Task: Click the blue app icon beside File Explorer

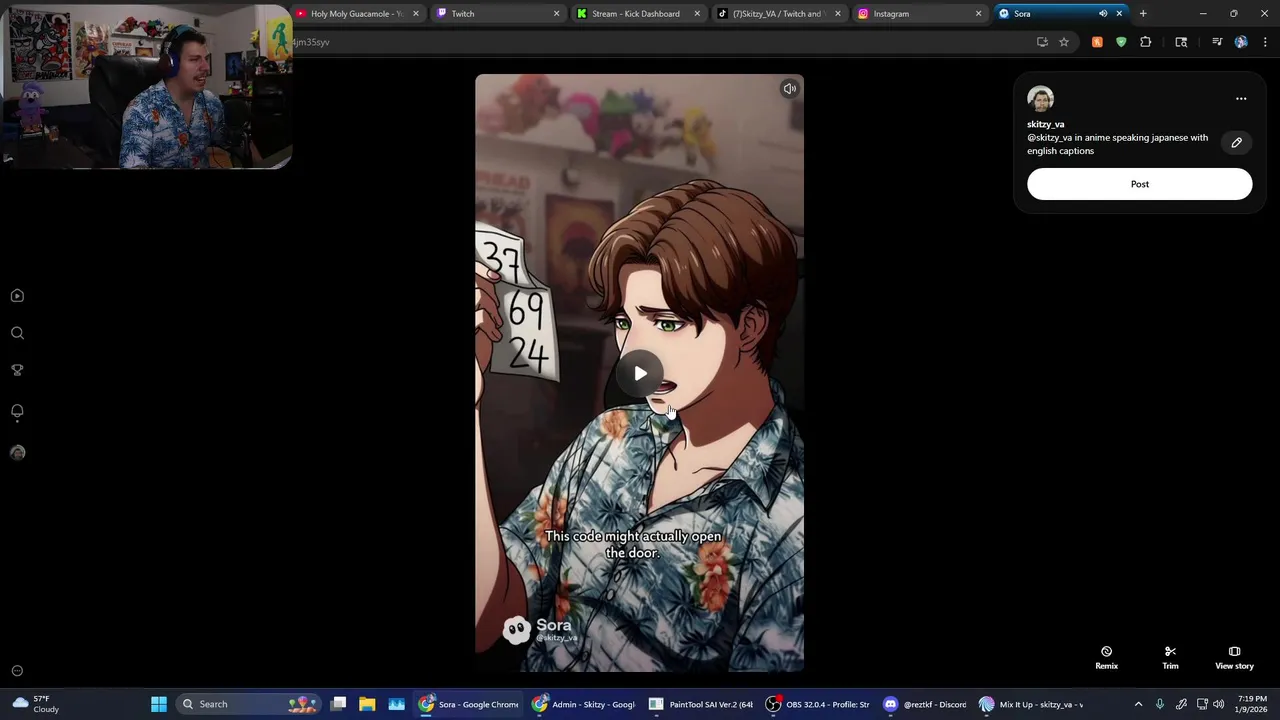Action: (396, 704)
